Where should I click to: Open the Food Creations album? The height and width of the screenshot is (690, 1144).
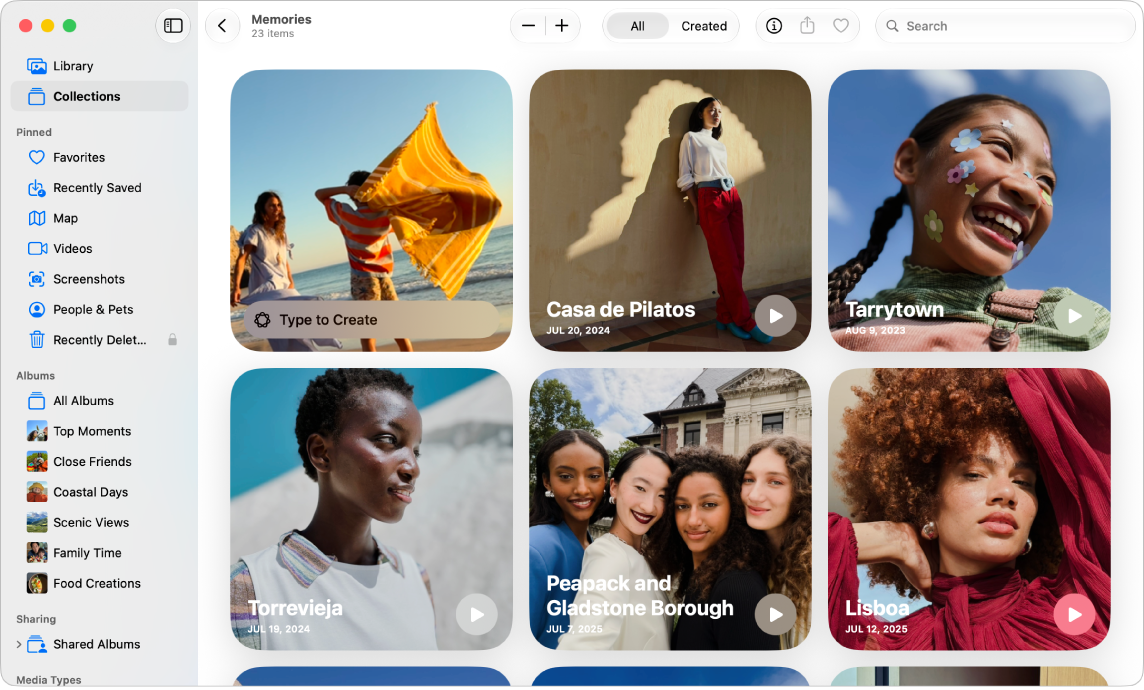(99, 584)
